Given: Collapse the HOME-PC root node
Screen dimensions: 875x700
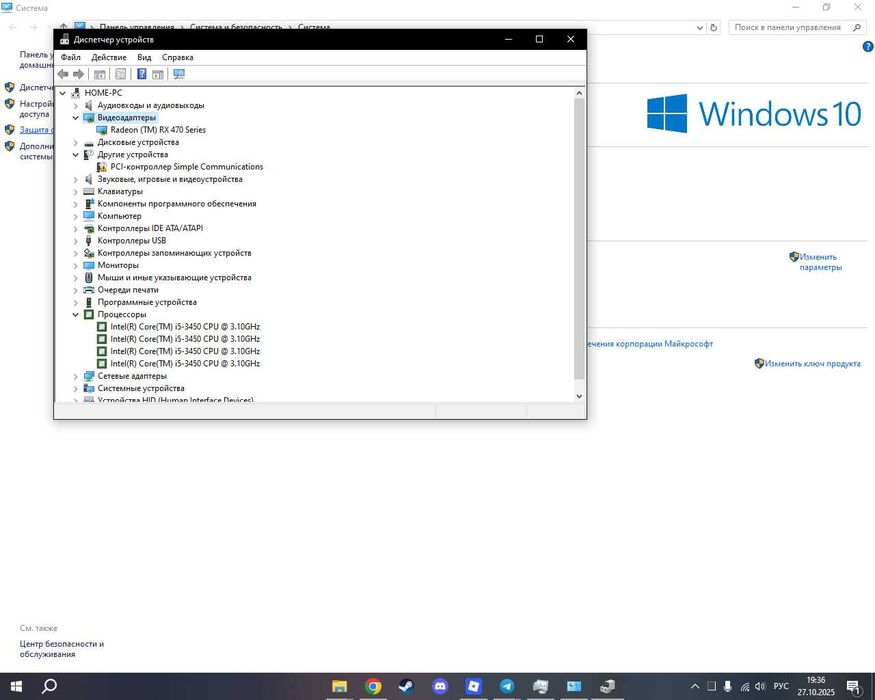Looking at the screenshot, I should [63, 93].
